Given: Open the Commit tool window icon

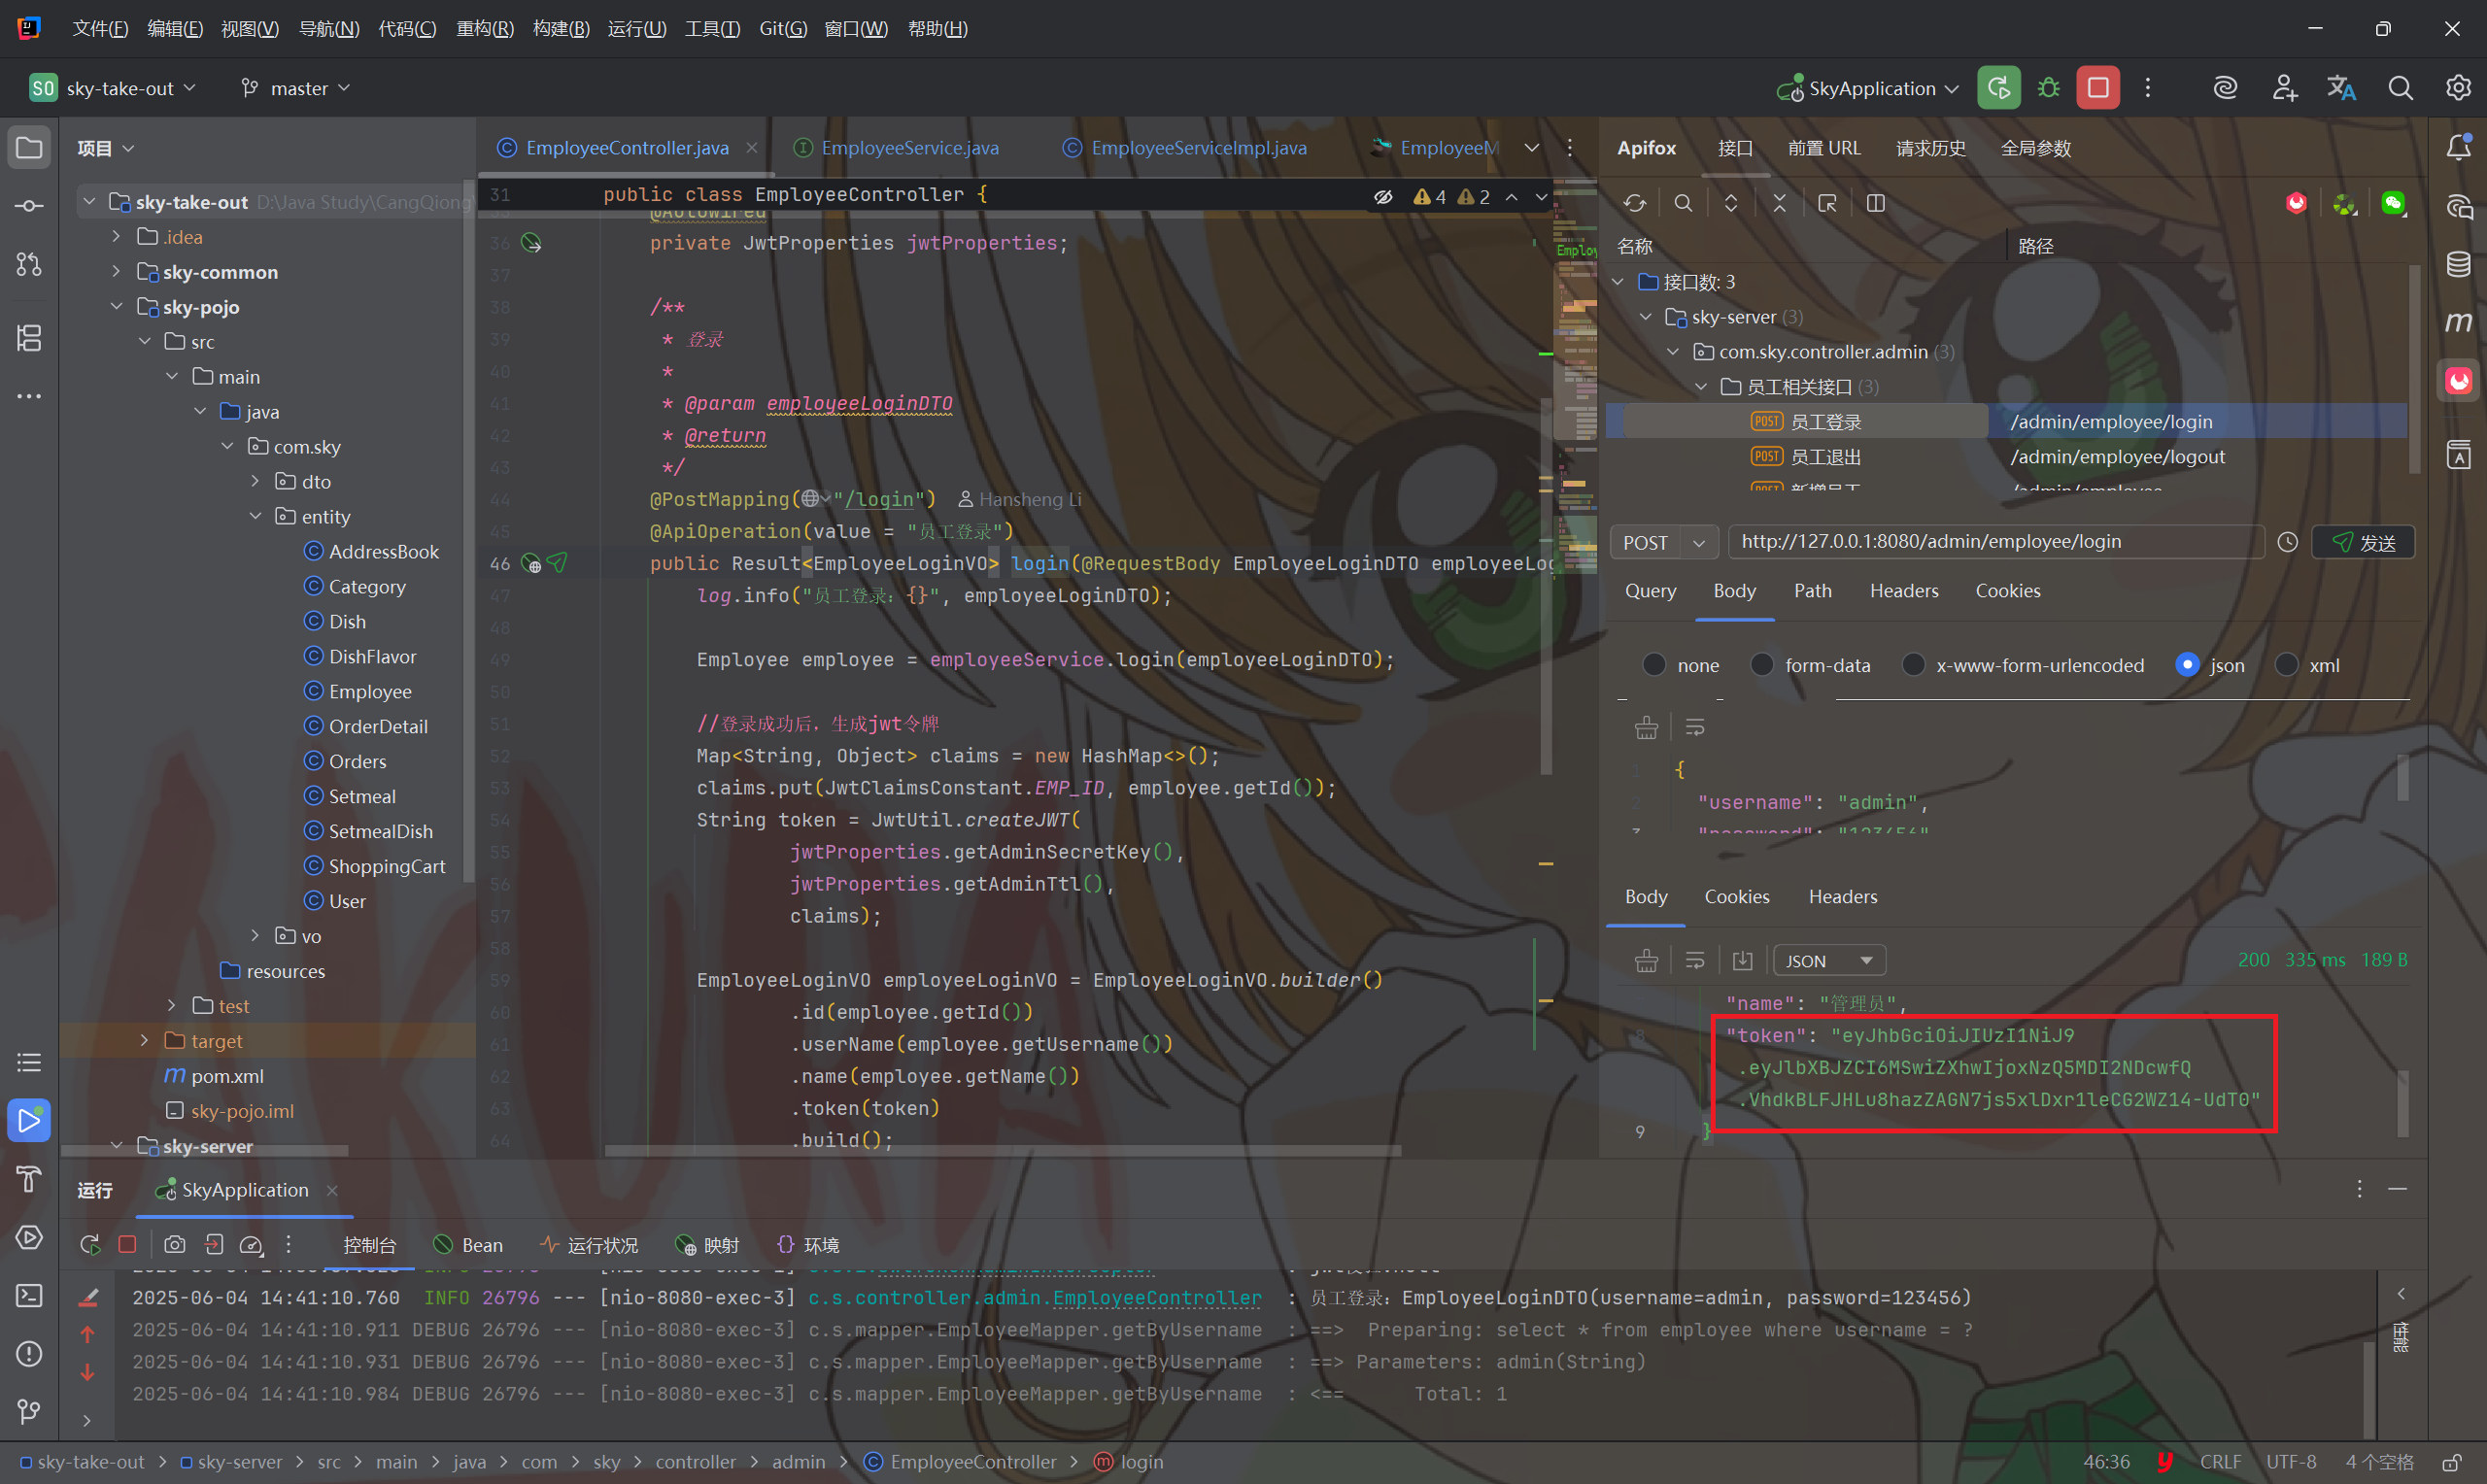Looking at the screenshot, I should pos(29,206).
